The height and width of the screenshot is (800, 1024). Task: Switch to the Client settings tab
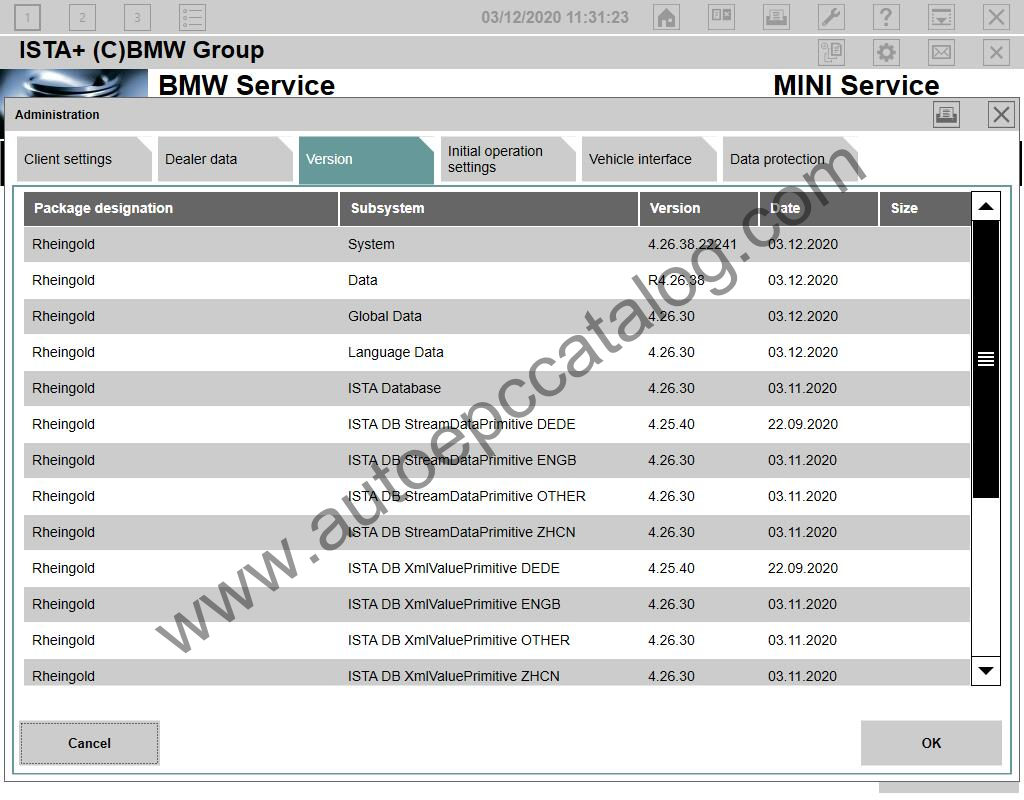pos(84,159)
